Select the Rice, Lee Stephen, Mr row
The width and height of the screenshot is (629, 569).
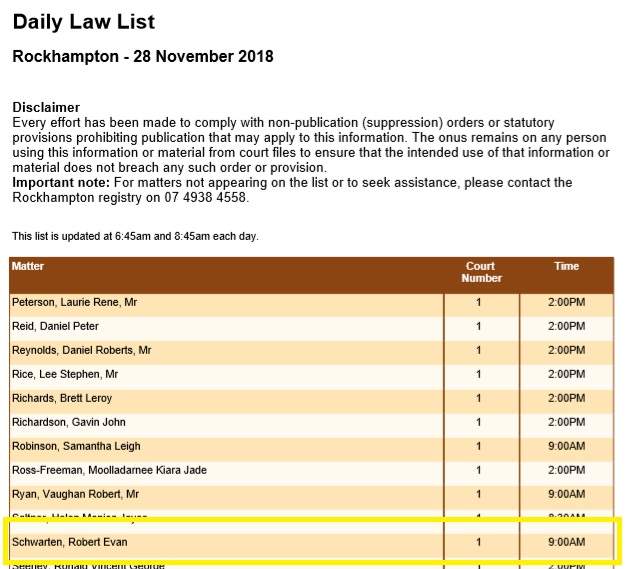point(311,377)
